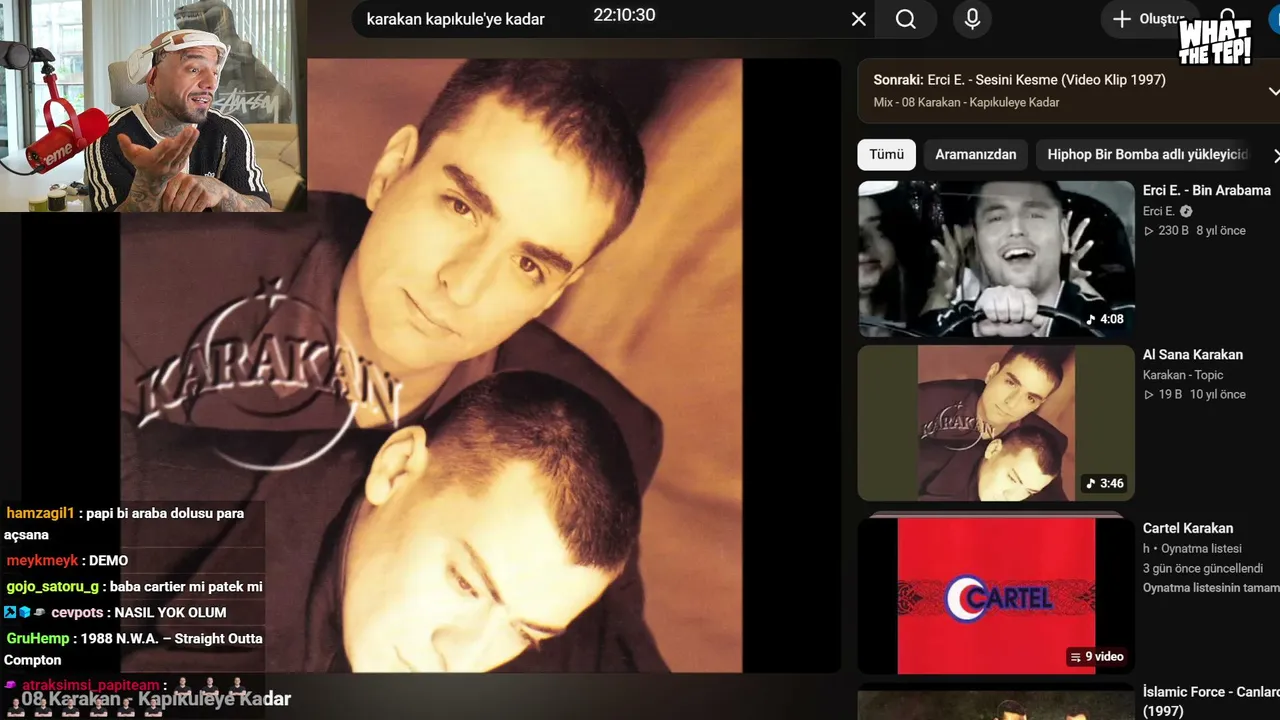This screenshot has width=1280, height=720.
Task: Click the magnifier search button
Action: point(906,19)
